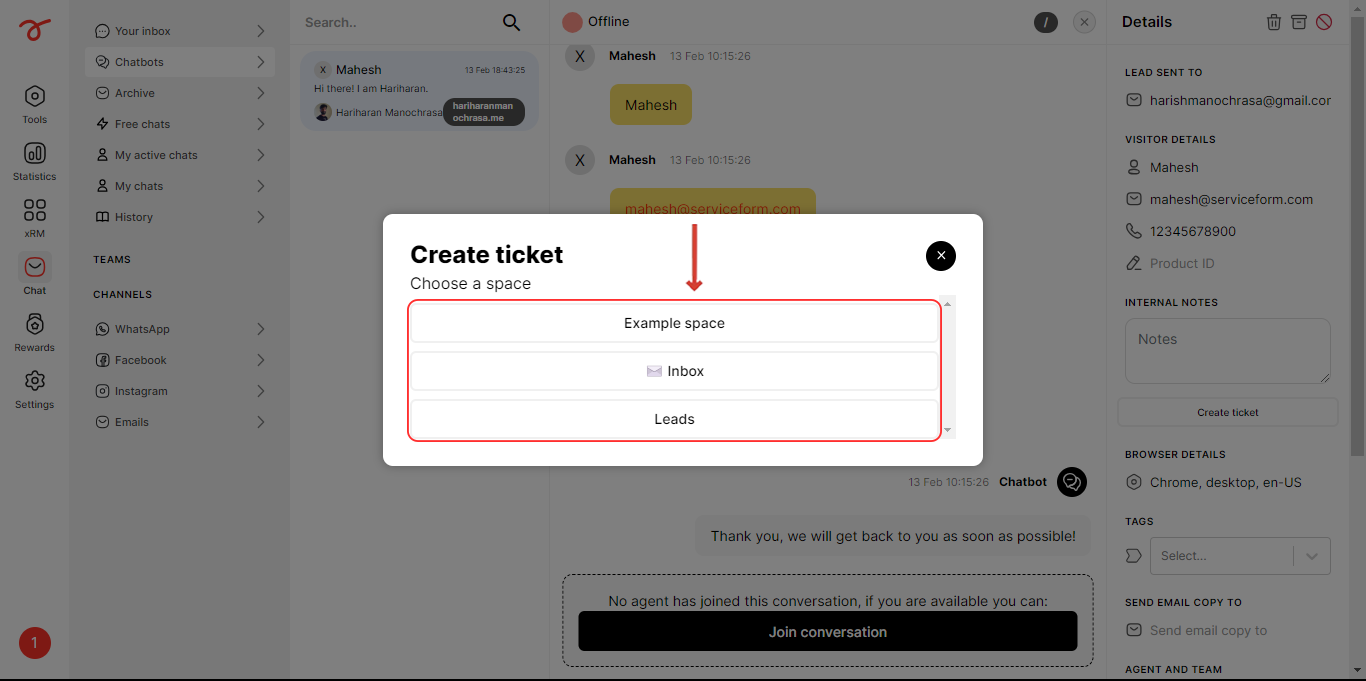This screenshot has width=1366, height=681.
Task: Open Settings gear in sidebar
Action: 35,389
